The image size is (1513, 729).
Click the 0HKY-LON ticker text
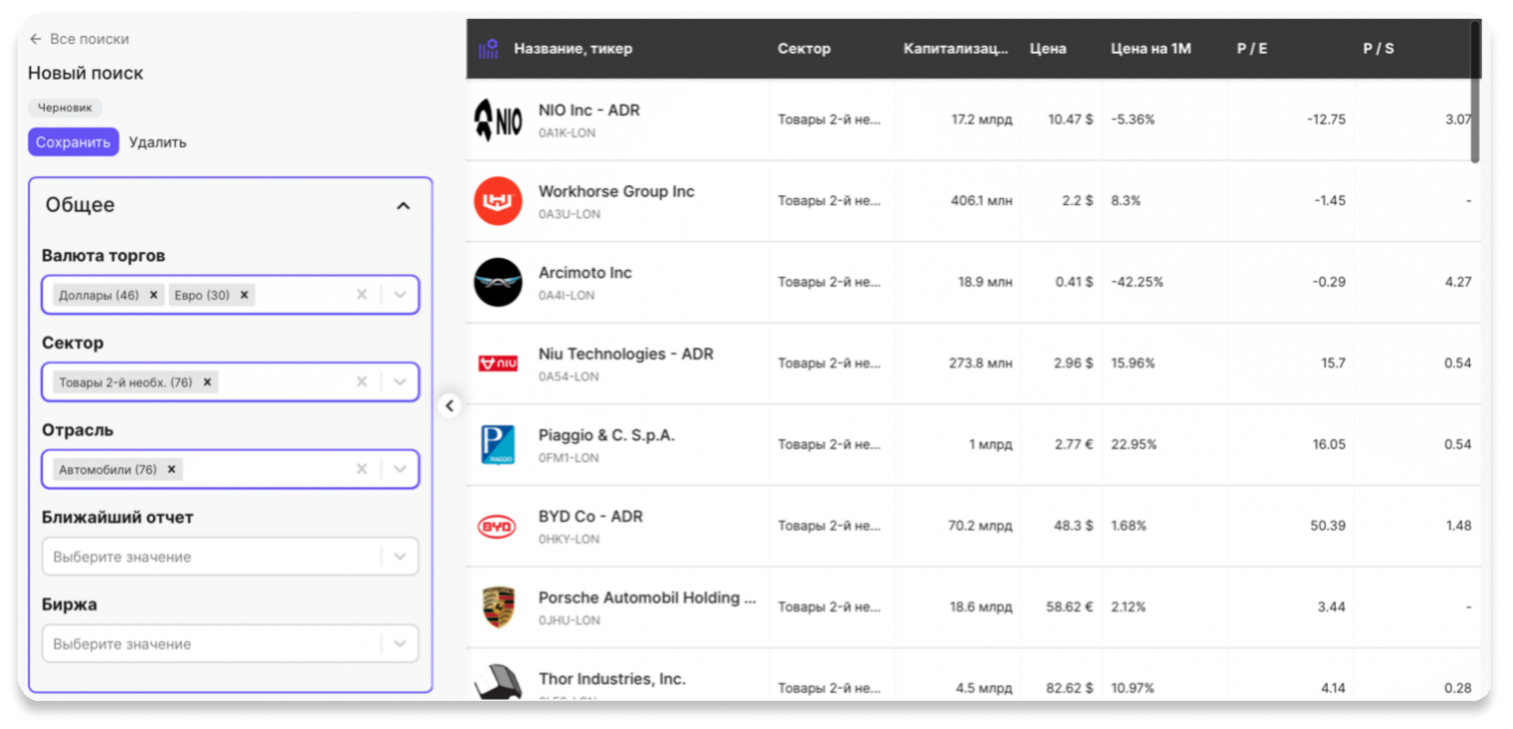[x=569, y=539]
